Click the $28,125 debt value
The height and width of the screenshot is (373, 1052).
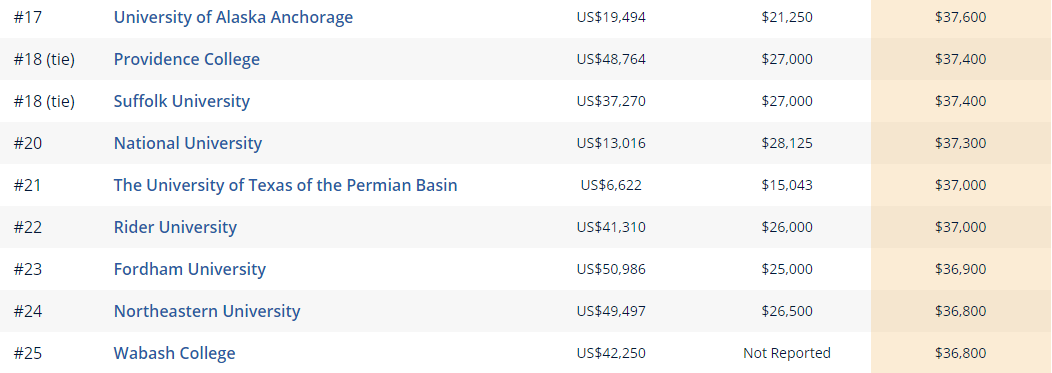click(787, 143)
